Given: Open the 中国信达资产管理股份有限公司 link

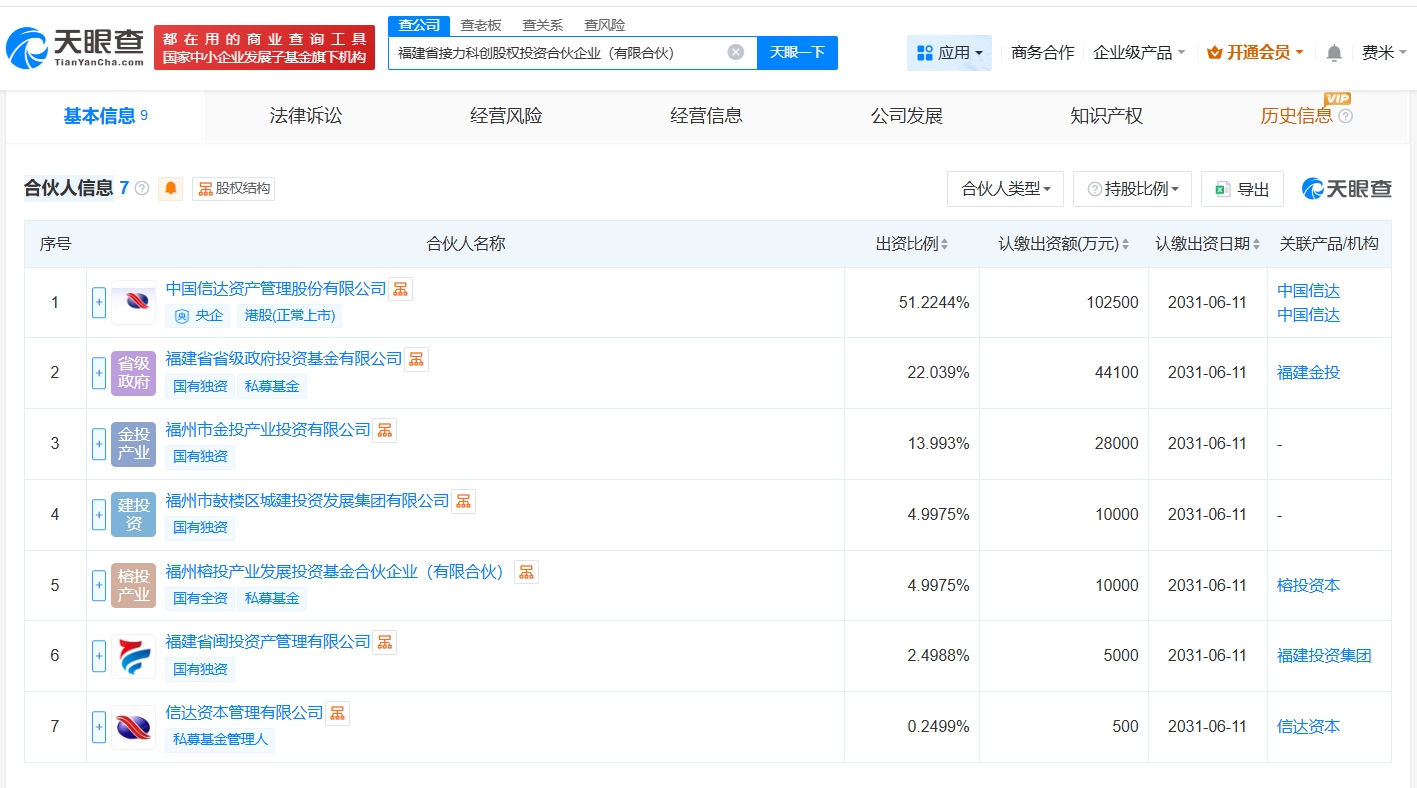Looking at the screenshot, I should pos(276,289).
